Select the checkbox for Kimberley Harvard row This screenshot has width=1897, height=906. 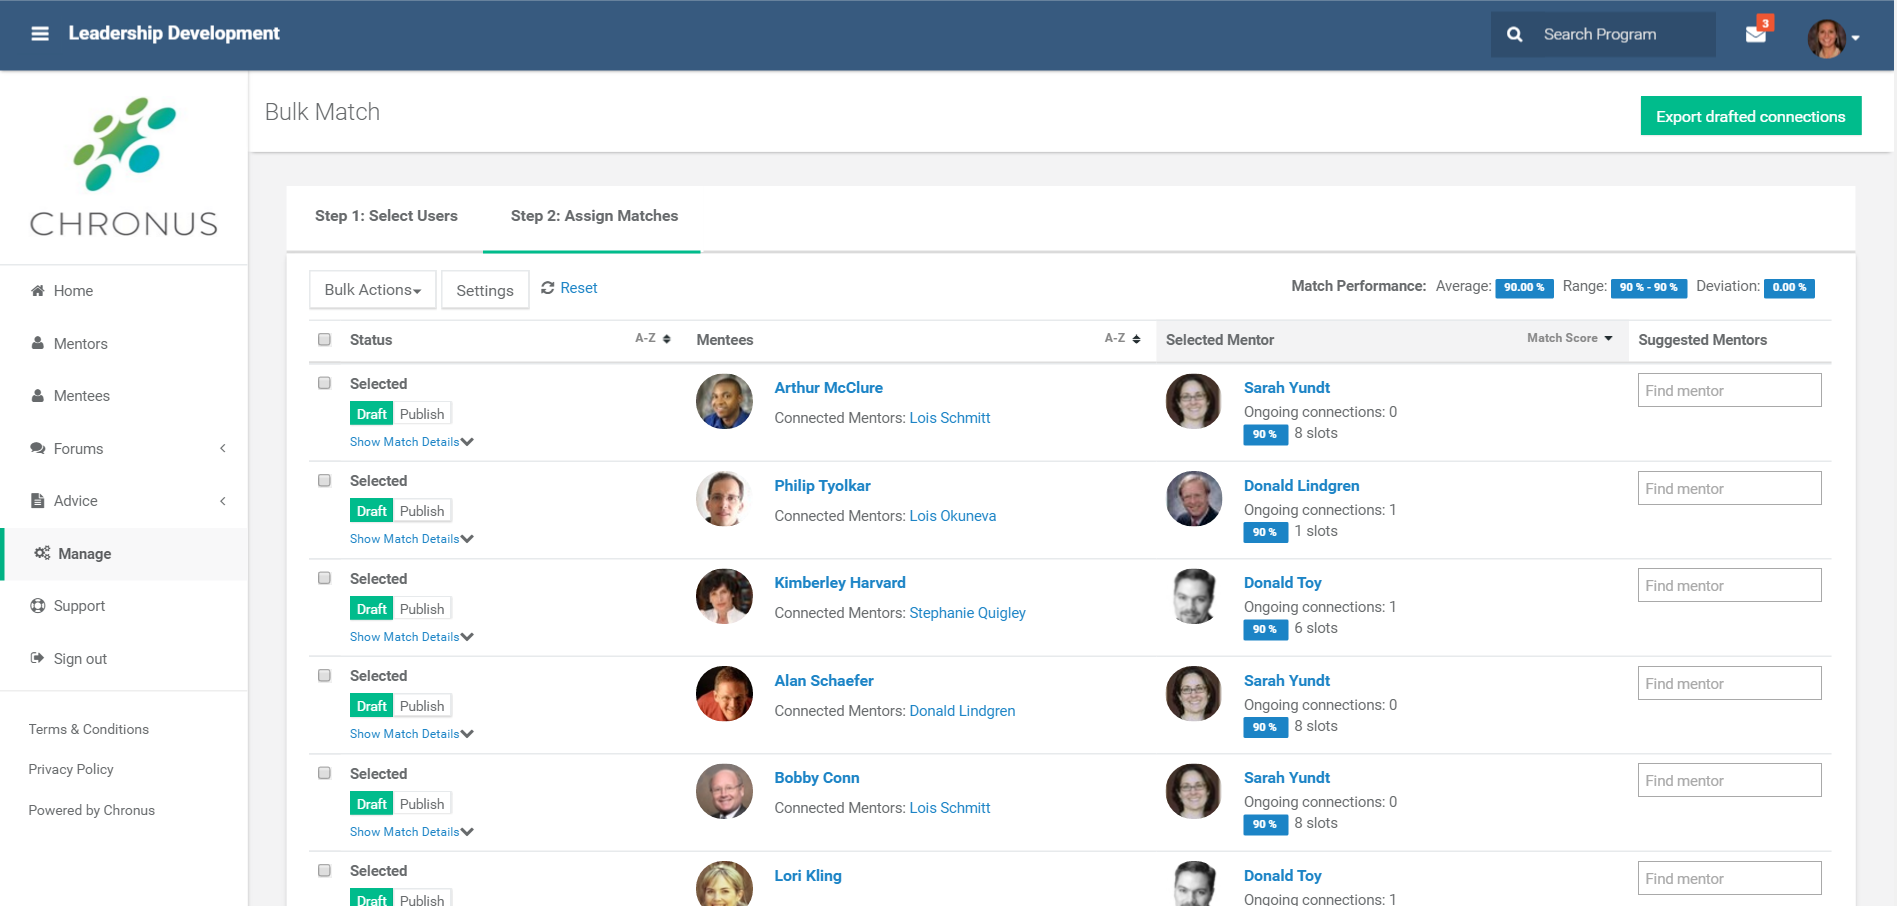(x=324, y=578)
